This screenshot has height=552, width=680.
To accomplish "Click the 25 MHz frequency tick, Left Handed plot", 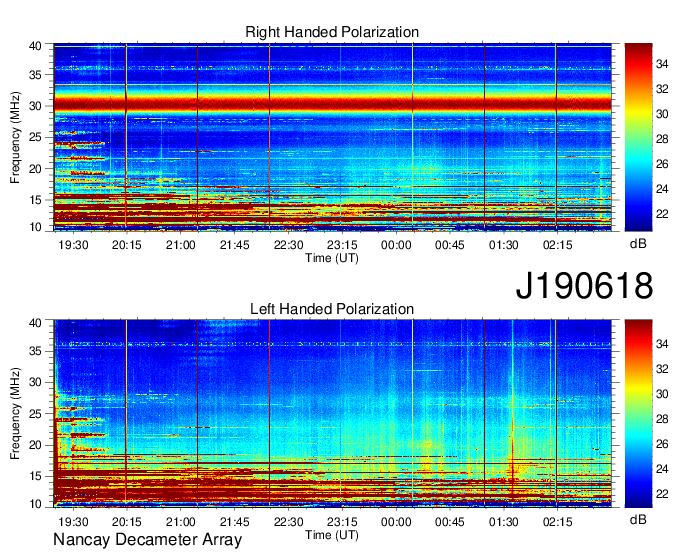I will pos(35,414).
